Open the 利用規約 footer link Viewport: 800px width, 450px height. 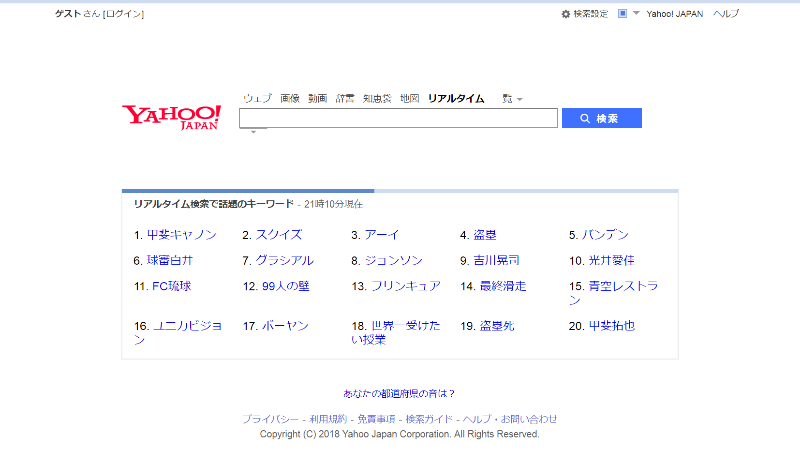tap(328, 419)
